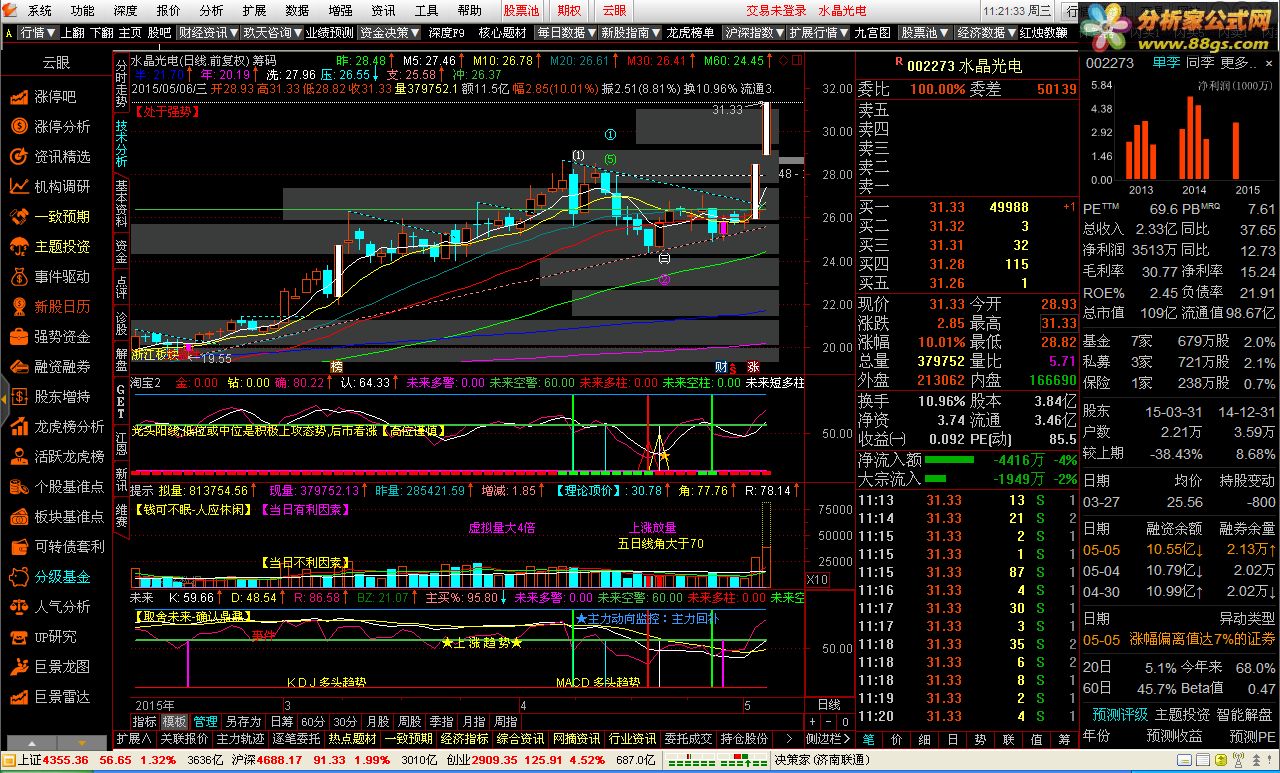
Task: Select the 指标 toggle under chart
Action: pyautogui.click(x=144, y=721)
